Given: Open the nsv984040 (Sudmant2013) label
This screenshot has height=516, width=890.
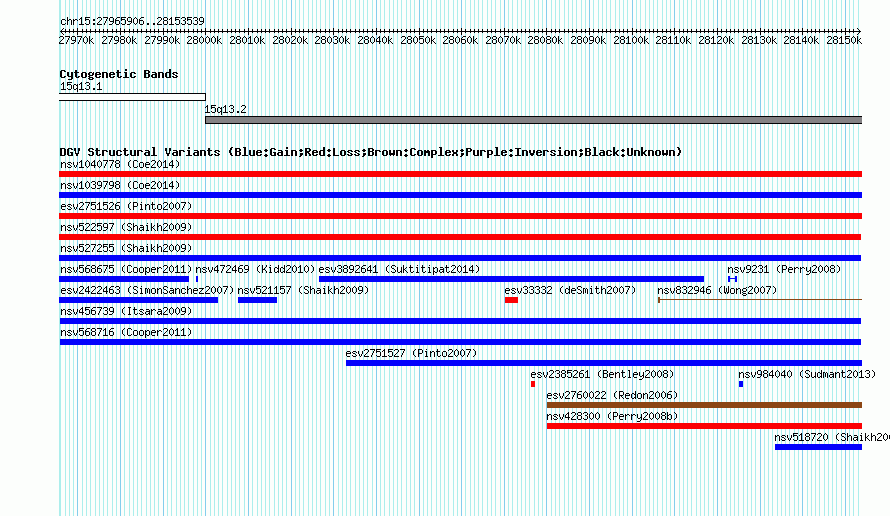Looking at the screenshot, I should [x=807, y=374].
